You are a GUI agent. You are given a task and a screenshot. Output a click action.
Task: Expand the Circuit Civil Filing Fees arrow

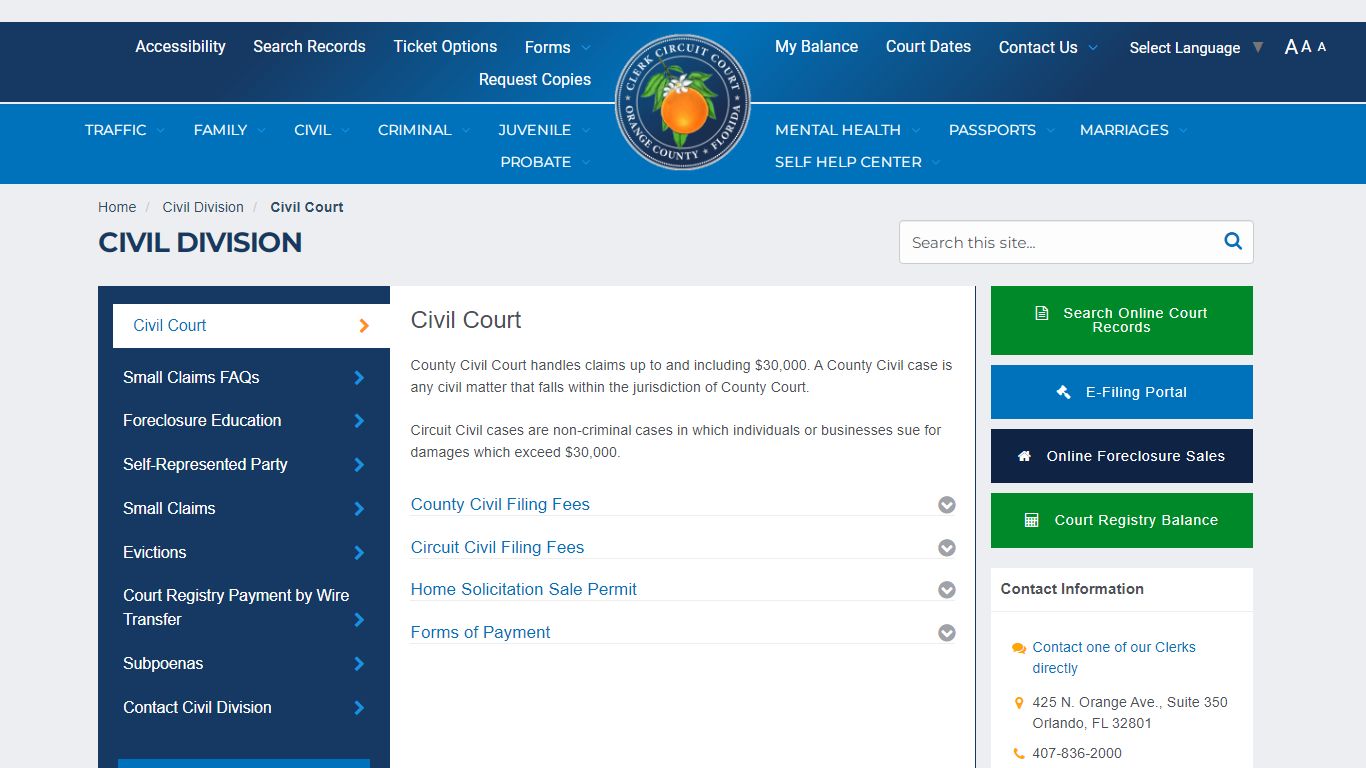click(947, 548)
